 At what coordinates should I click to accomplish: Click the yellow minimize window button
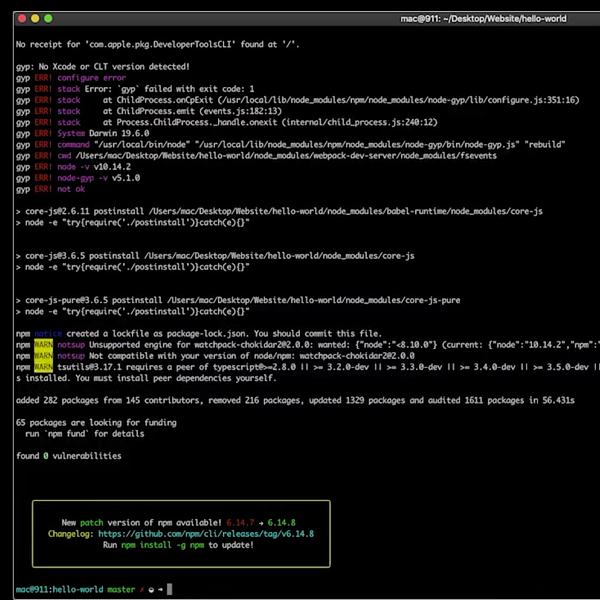pos(34,19)
